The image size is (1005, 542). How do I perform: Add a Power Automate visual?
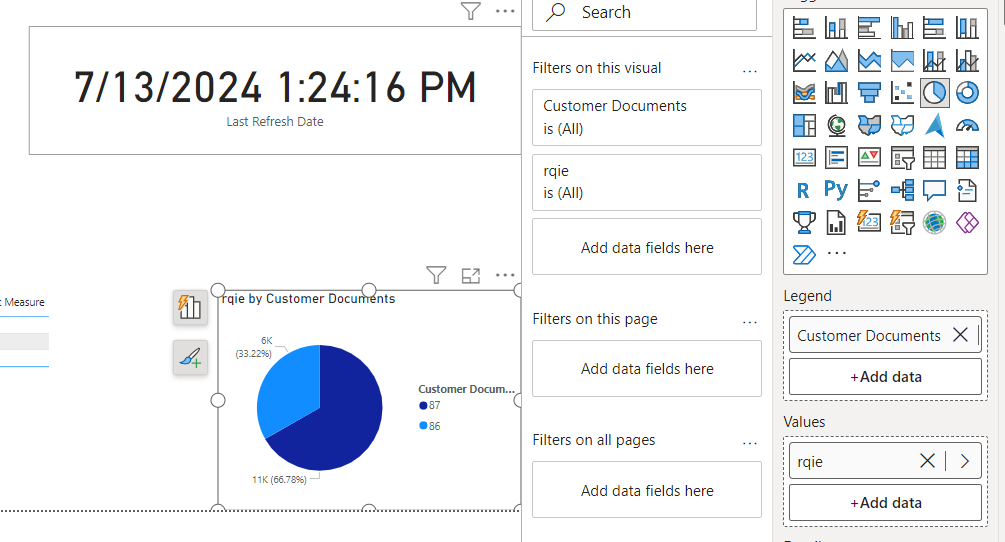[804, 255]
